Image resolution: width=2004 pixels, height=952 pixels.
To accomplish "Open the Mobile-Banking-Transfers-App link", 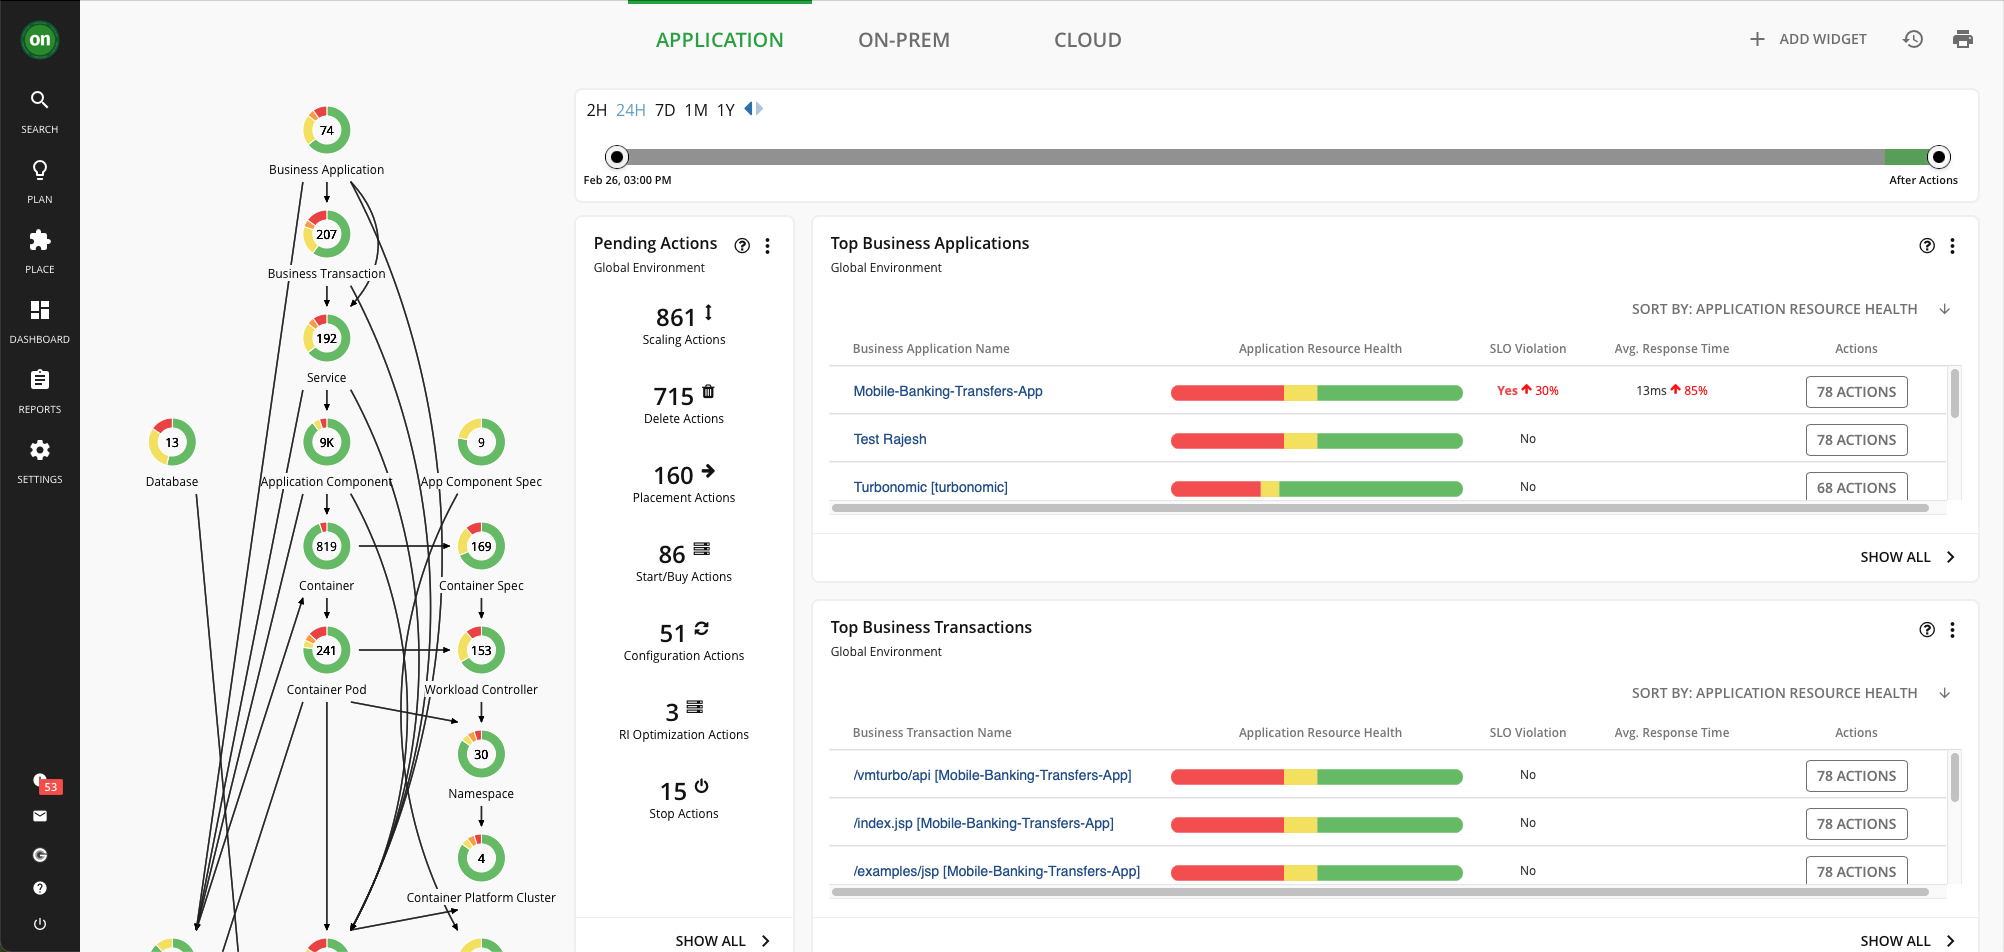I will (x=947, y=391).
